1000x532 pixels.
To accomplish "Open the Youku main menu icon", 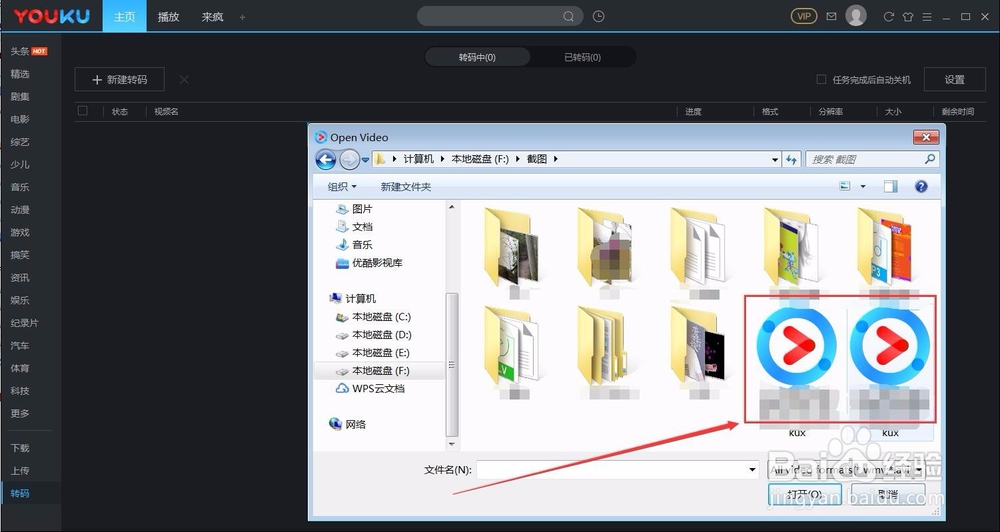I will 927,17.
